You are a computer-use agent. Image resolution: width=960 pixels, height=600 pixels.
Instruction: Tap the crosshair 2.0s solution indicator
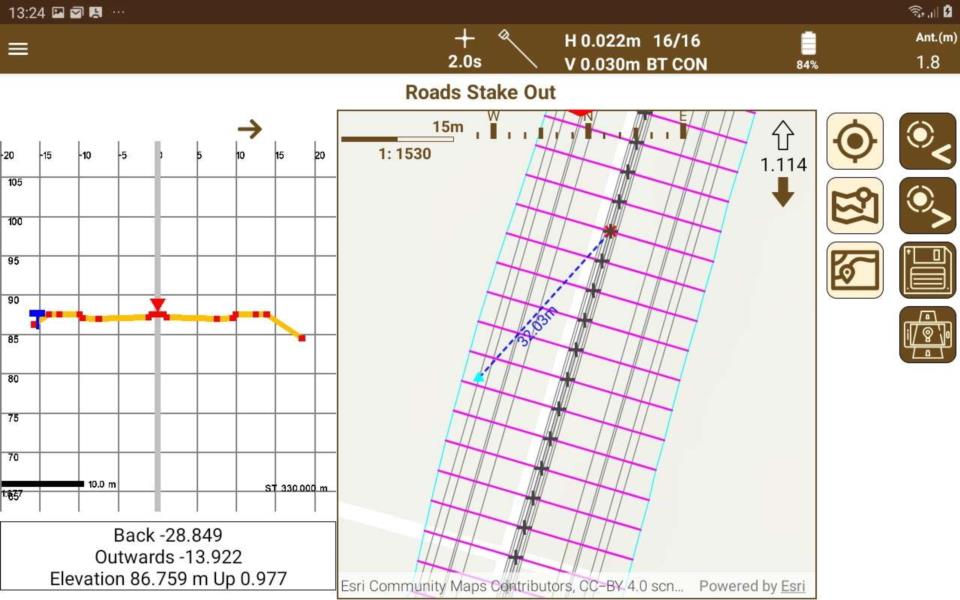click(x=464, y=49)
